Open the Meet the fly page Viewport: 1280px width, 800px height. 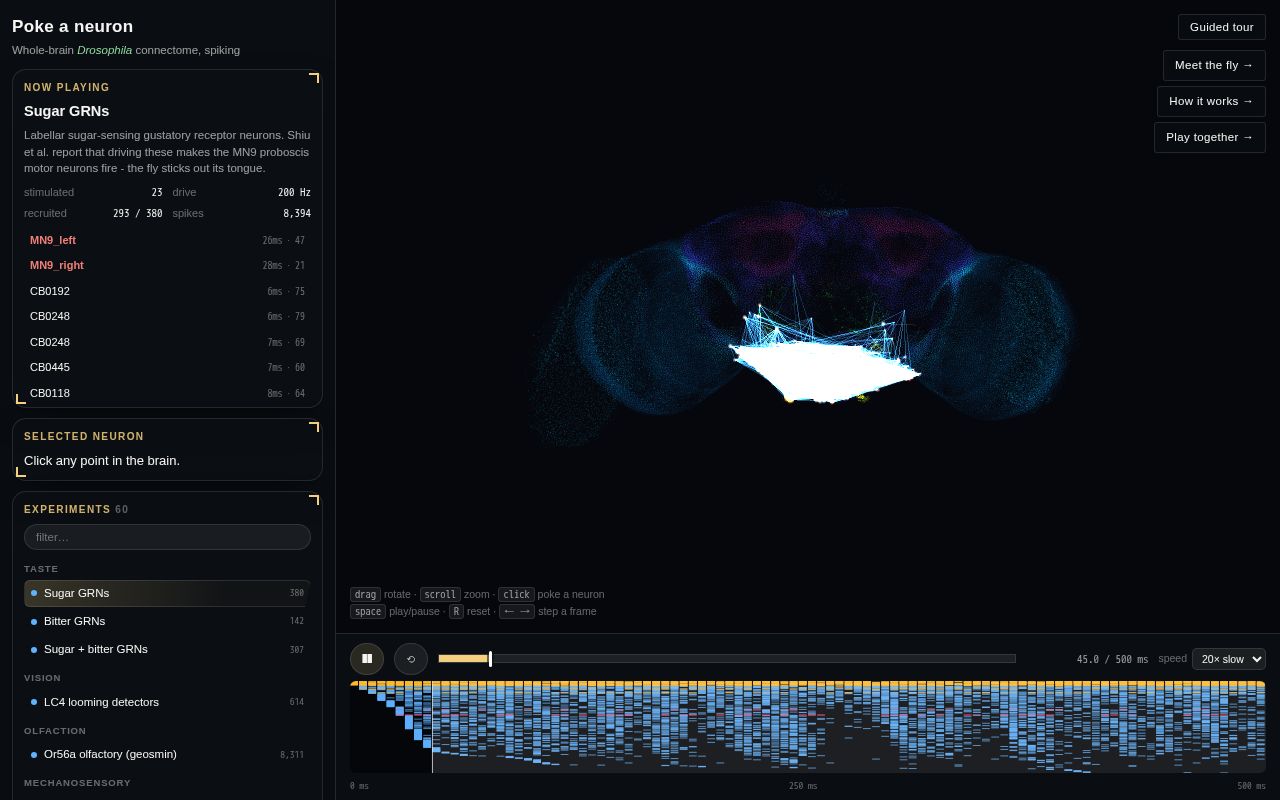1214,65
